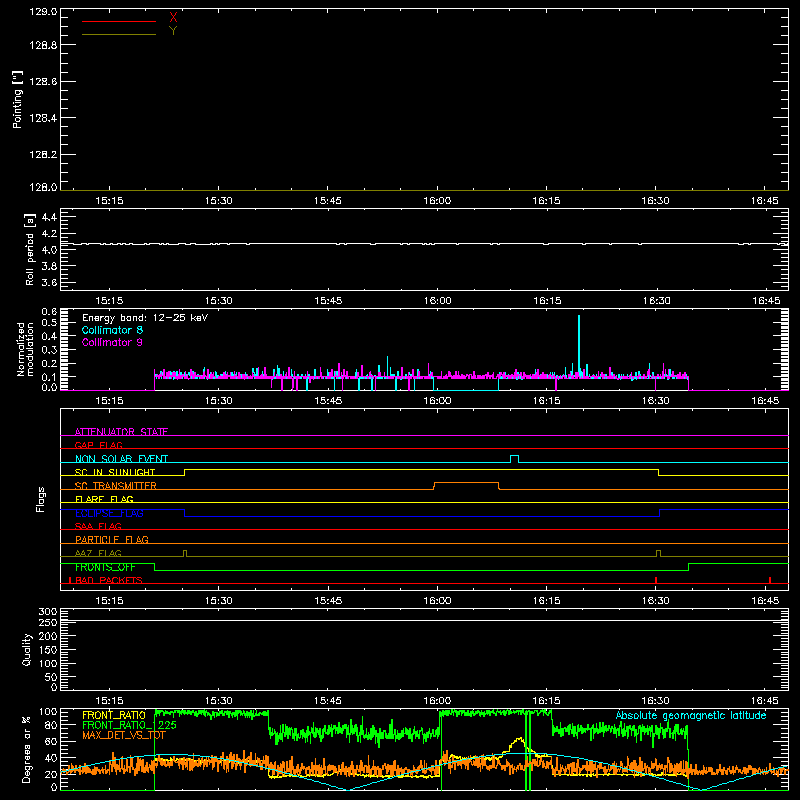Screen dimensions: 800x800
Task: Click the 3.6 Roll period tick label
Action: point(49,282)
